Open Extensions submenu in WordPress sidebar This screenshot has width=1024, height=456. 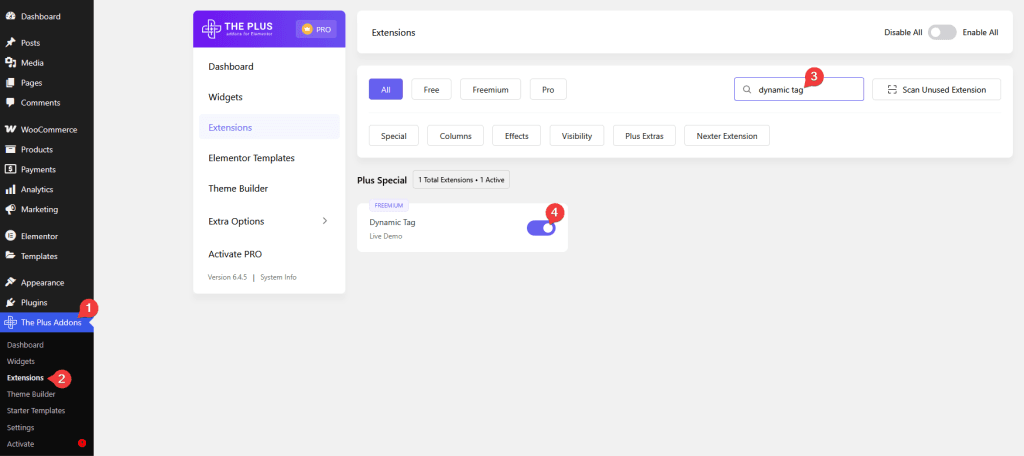click(25, 378)
